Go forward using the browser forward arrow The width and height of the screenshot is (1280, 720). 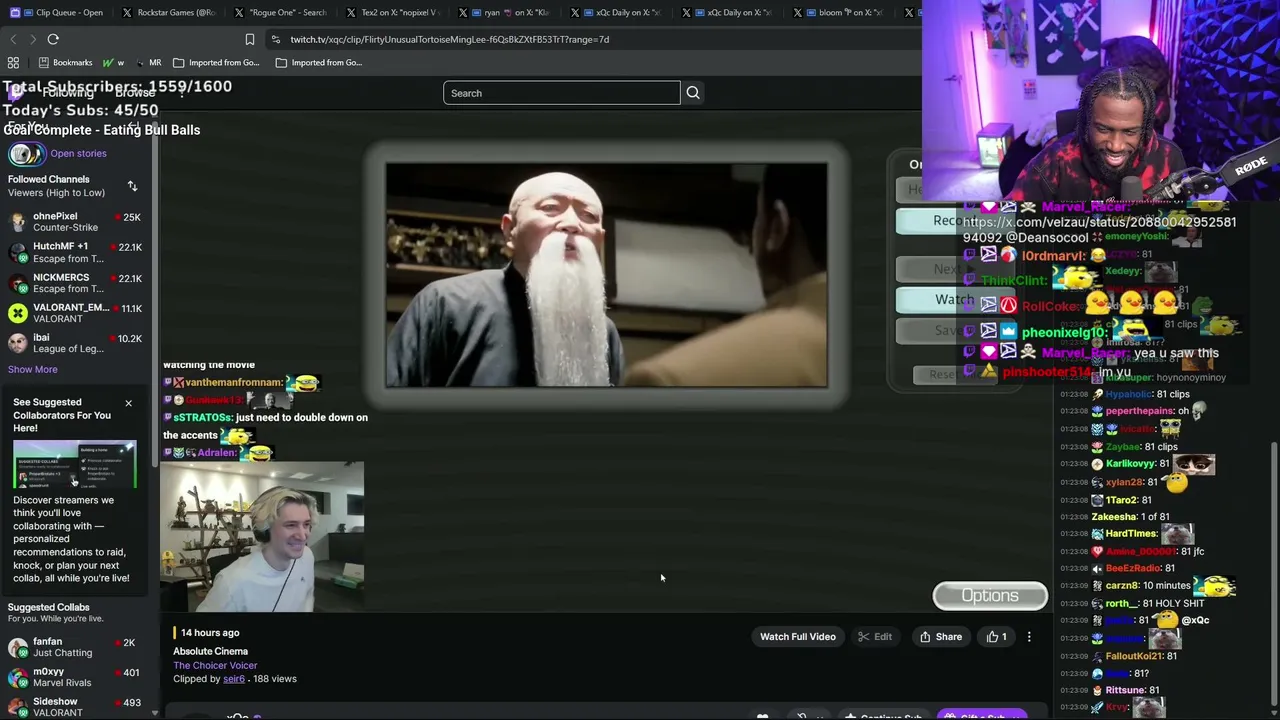[33, 39]
